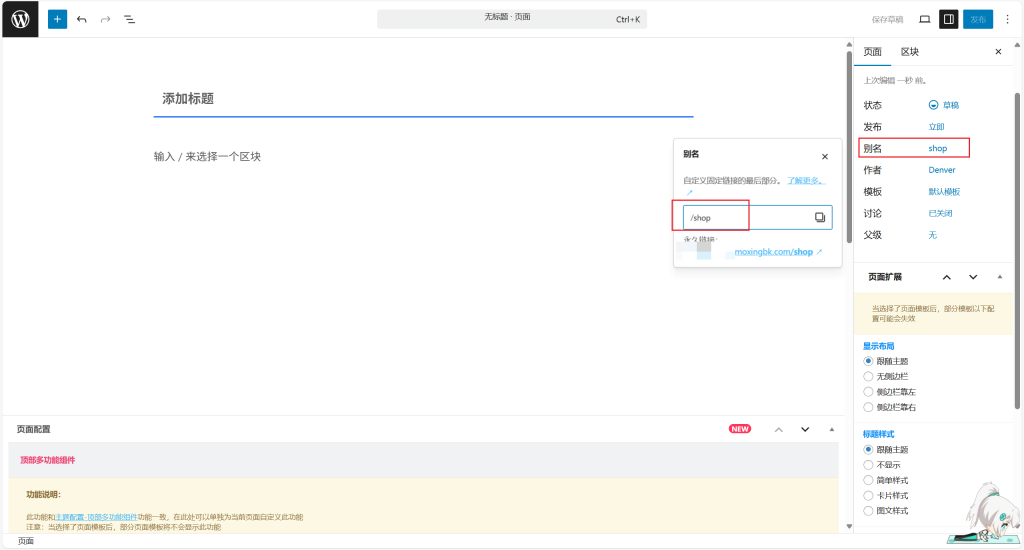Click the preview device view icon
This screenshot has height=550, width=1024.
(x=924, y=19)
